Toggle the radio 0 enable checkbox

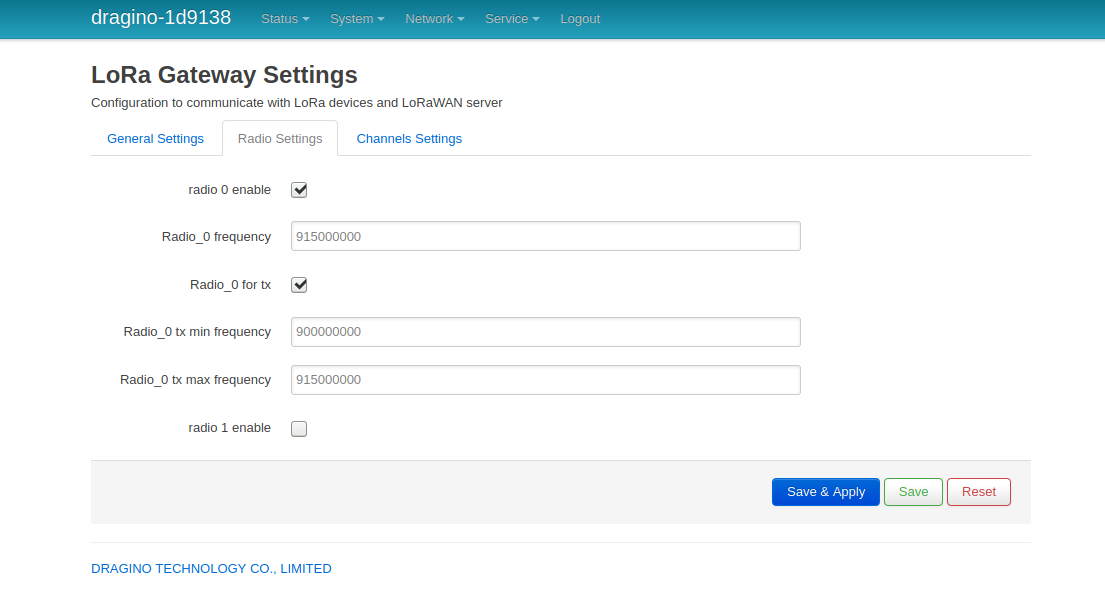click(299, 190)
